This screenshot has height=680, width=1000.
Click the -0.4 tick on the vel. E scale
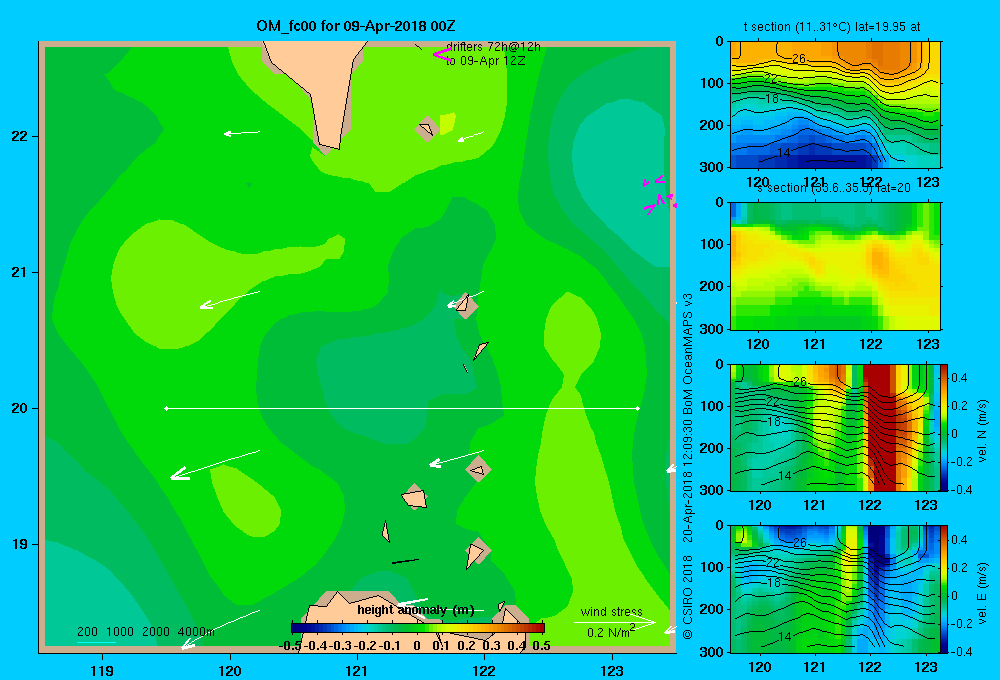click(960, 651)
